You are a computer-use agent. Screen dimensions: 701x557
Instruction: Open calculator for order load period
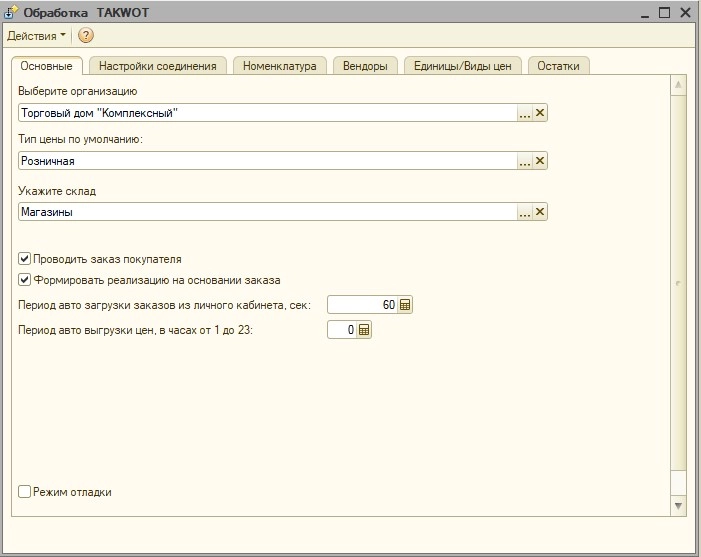405,305
